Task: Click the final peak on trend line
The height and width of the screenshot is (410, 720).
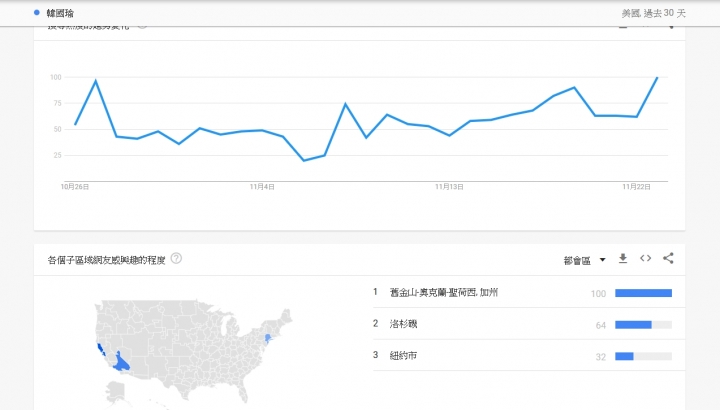Action: coord(657,78)
